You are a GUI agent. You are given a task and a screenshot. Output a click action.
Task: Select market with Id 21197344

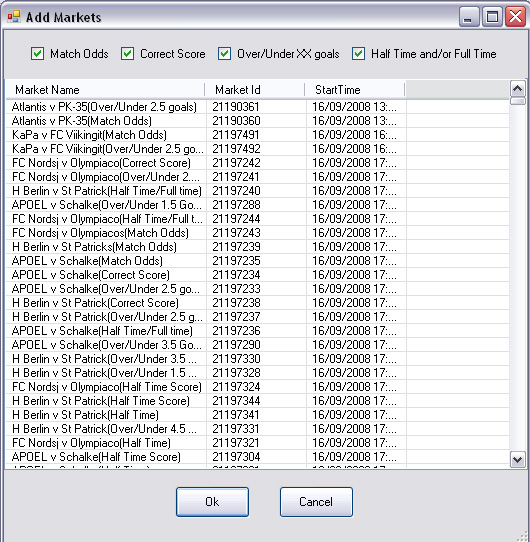[258, 401]
